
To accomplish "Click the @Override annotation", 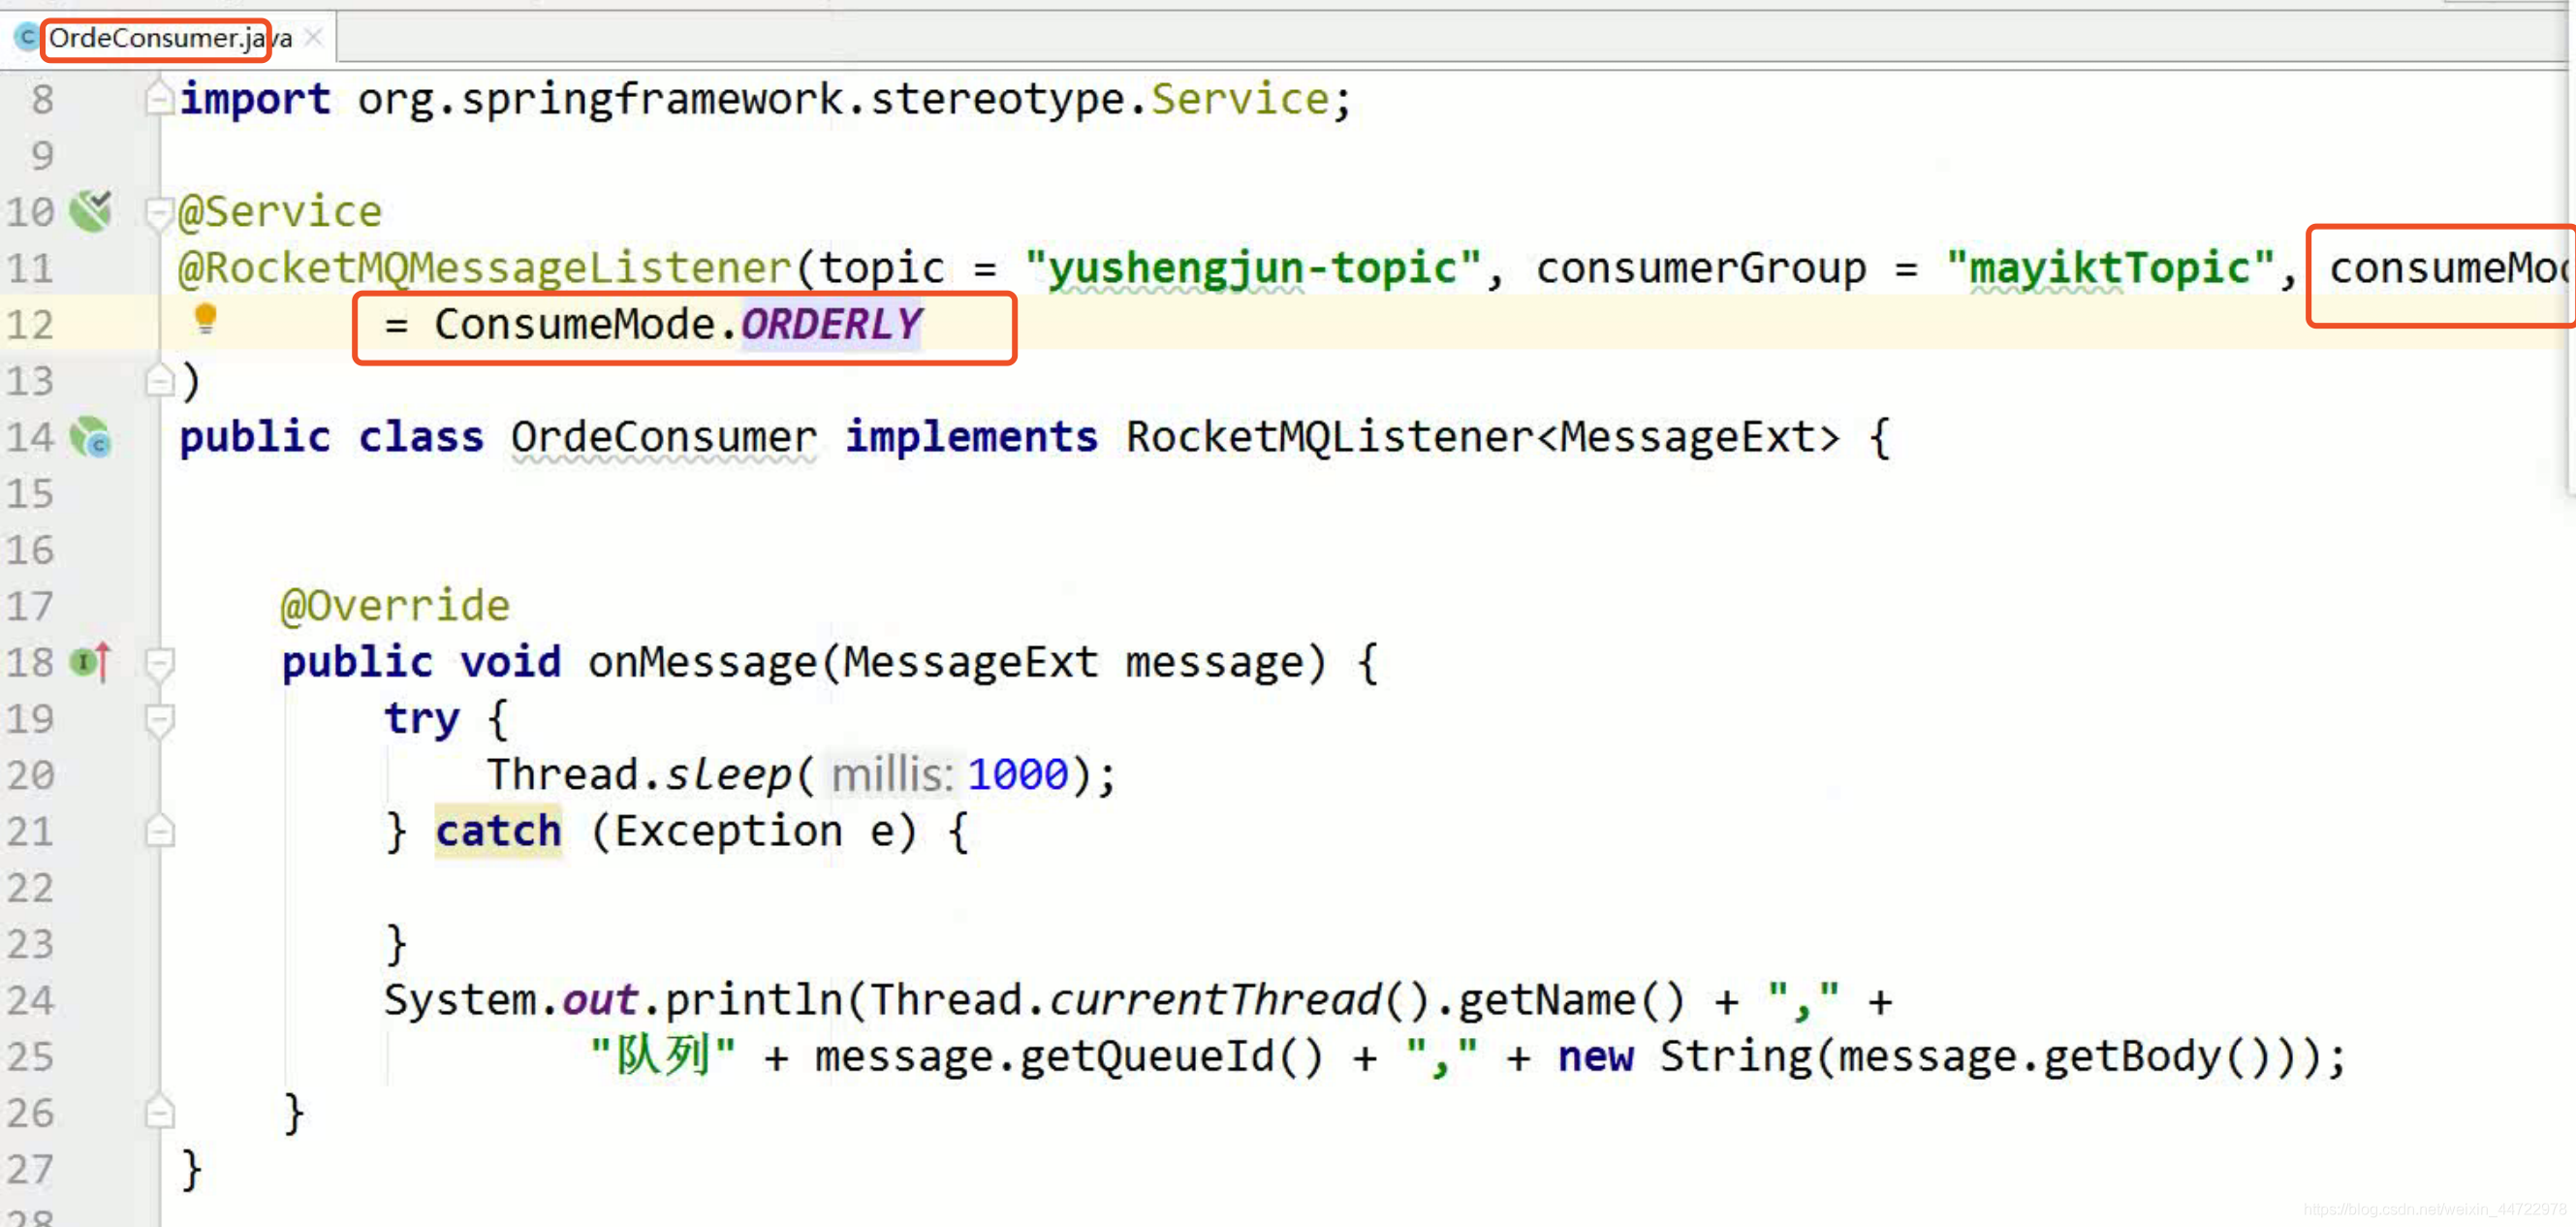I will pos(395,606).
